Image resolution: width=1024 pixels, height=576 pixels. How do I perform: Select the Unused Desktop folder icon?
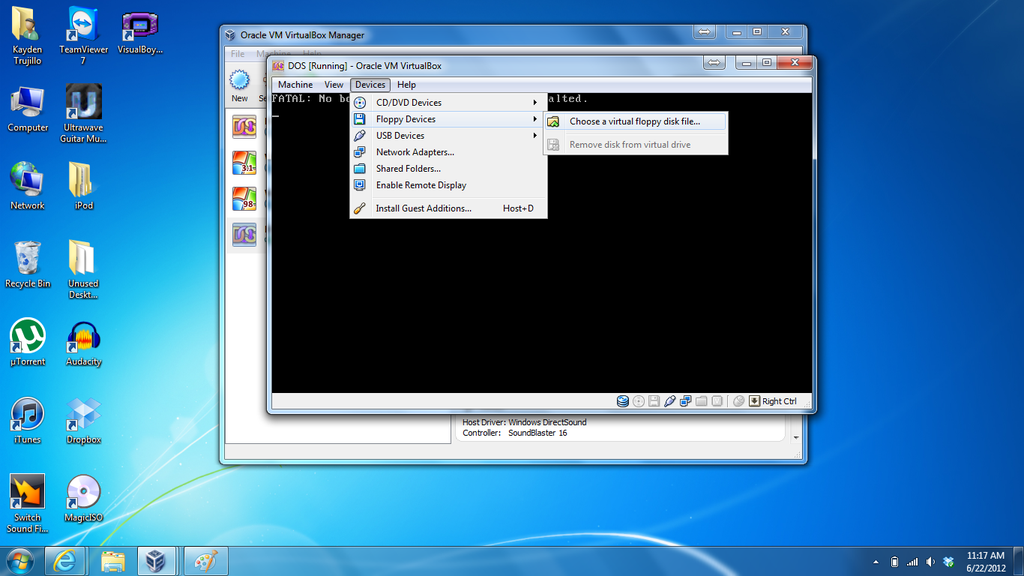point(84,270)
